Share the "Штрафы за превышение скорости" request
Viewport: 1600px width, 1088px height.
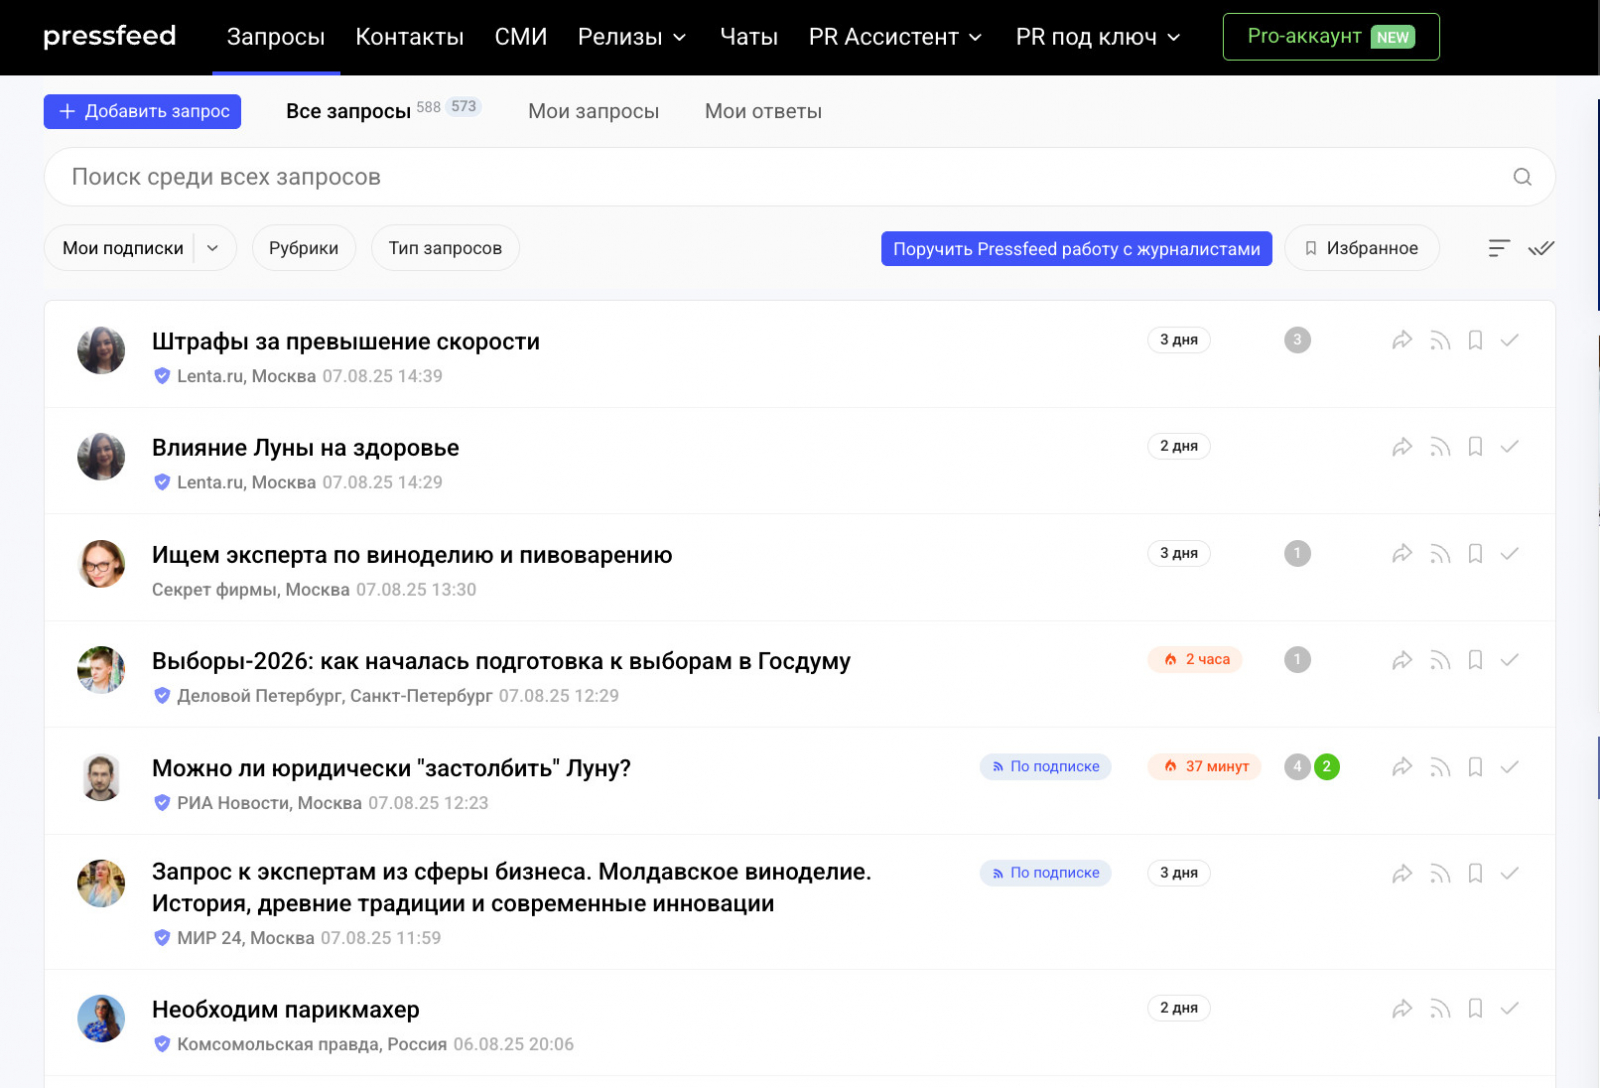pyautogui.click(x=1402, y=340)
